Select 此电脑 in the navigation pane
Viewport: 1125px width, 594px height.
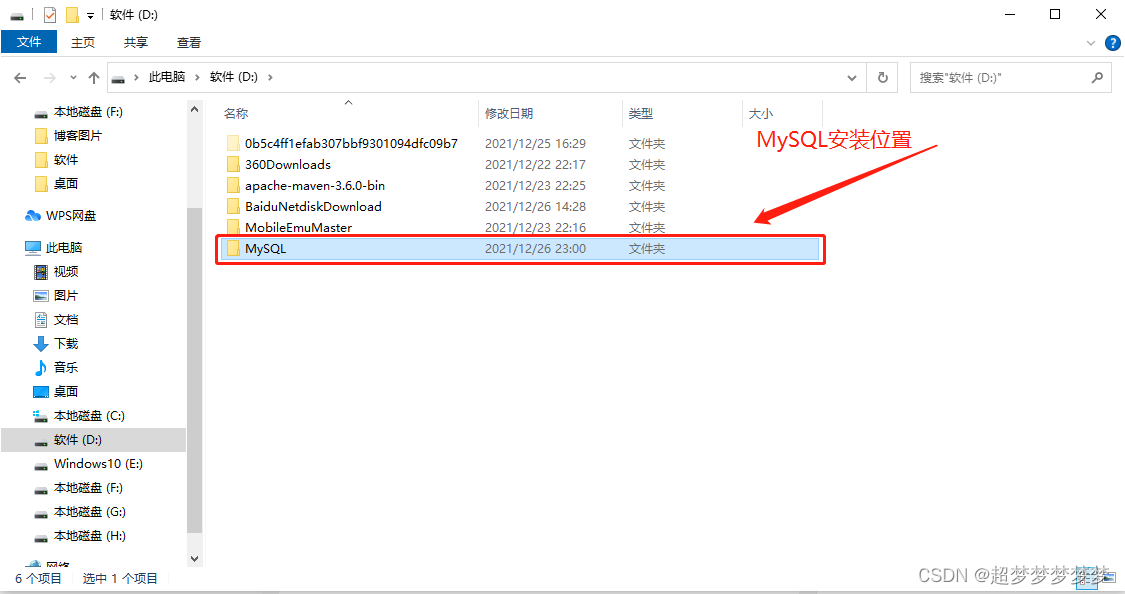point(64,248)
